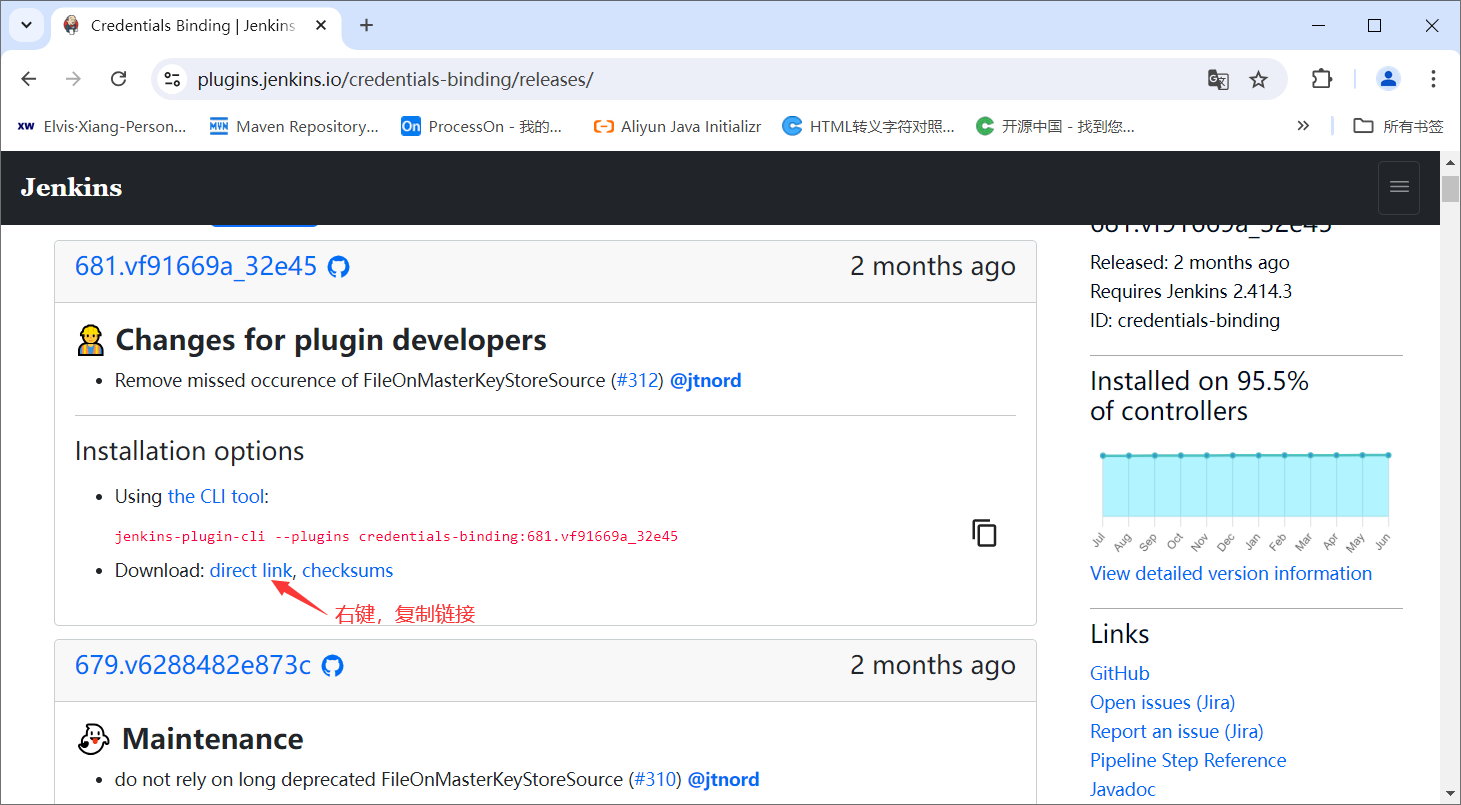Open Chrome three-dot menu
The image size is (1461, 805).
(1433, 79)
